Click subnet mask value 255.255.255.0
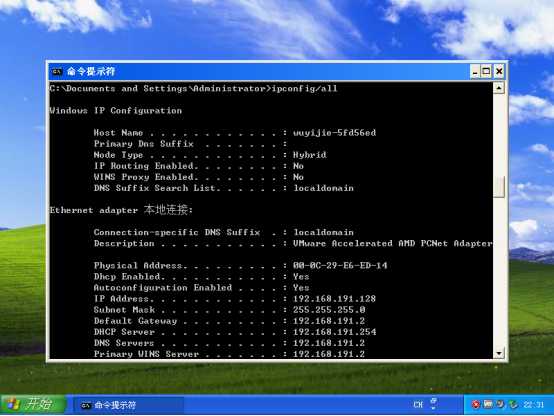554x416 pixels. point(329,310)
